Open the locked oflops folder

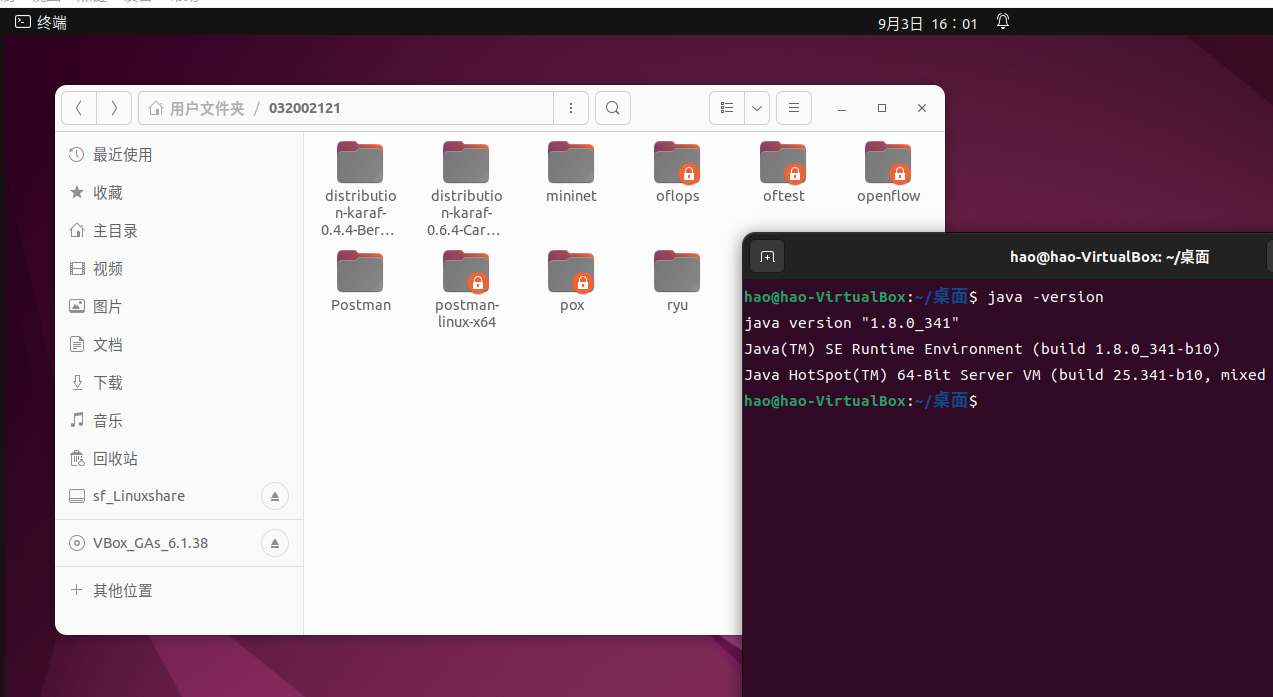tap(677, 173)
